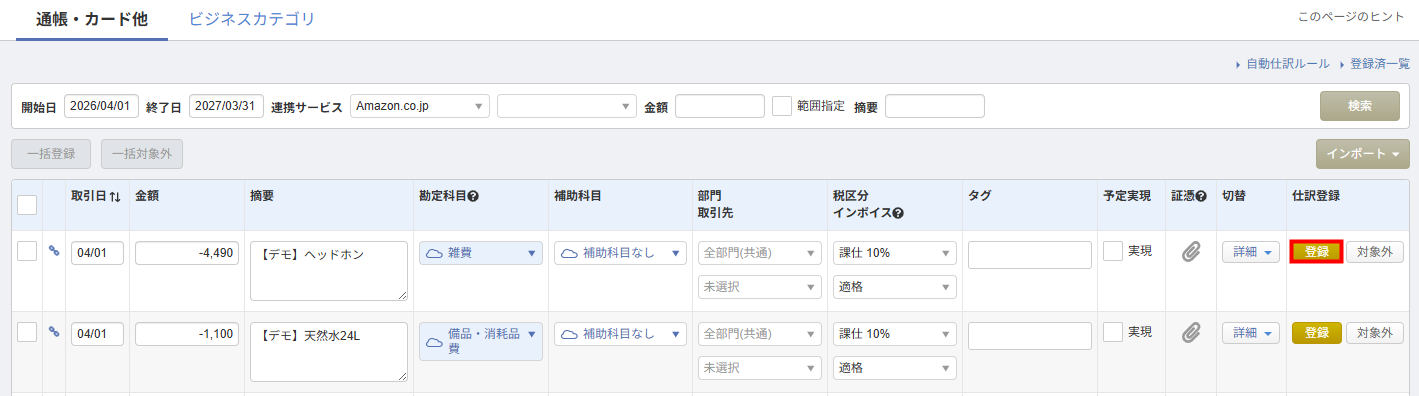Viewport: 1419px width, 396px height.
Task: Click link chain icon in 天然水24L row
Action: tap(54, 332)
